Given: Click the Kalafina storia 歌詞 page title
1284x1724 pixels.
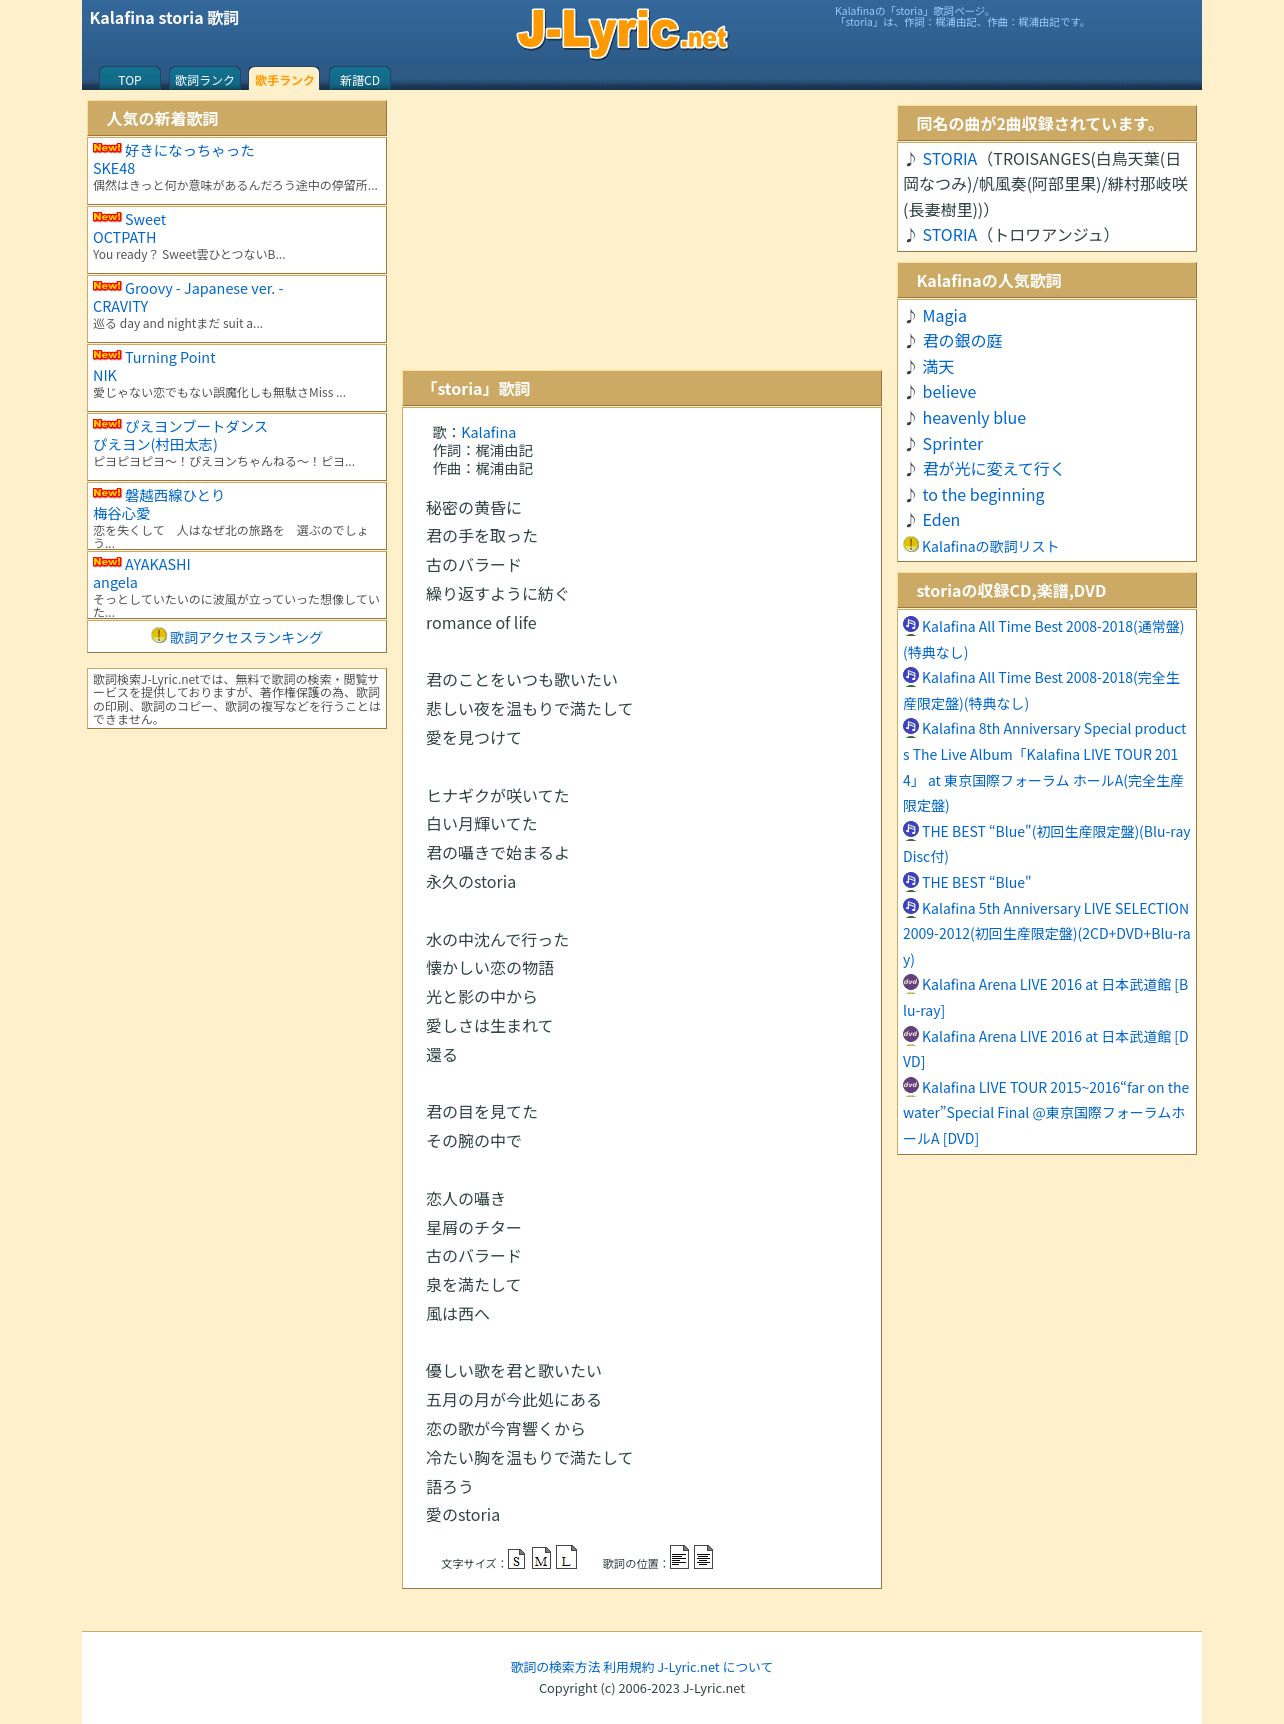Looking at the screenshot, I should click(x=164, y=18).
